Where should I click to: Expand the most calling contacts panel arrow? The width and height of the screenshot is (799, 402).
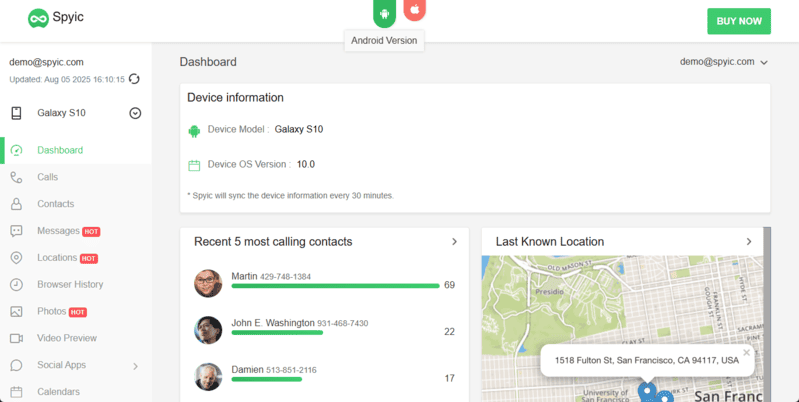(x=454, y=241)
